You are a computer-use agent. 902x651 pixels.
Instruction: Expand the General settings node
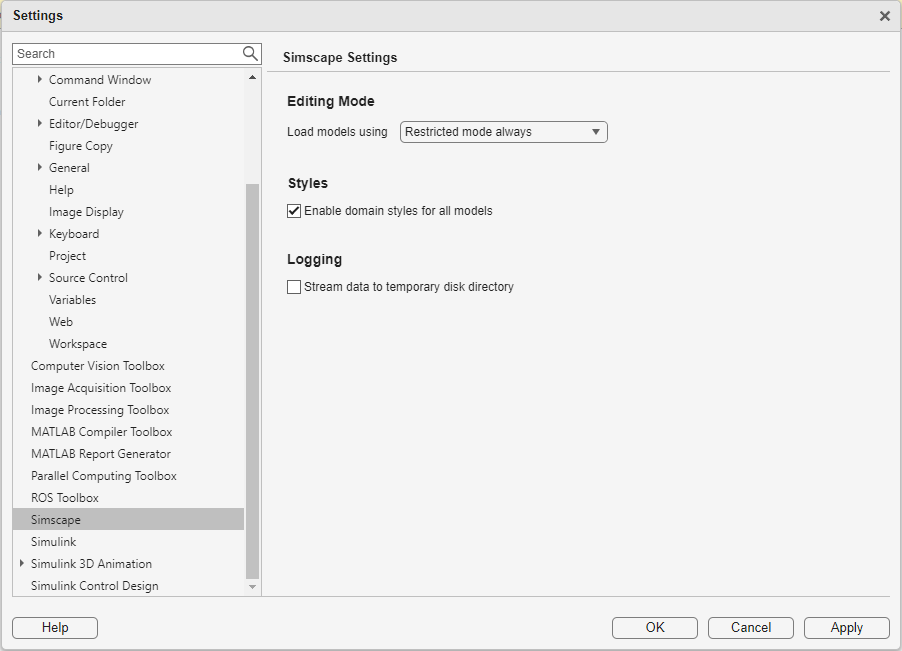click(40, 168)
